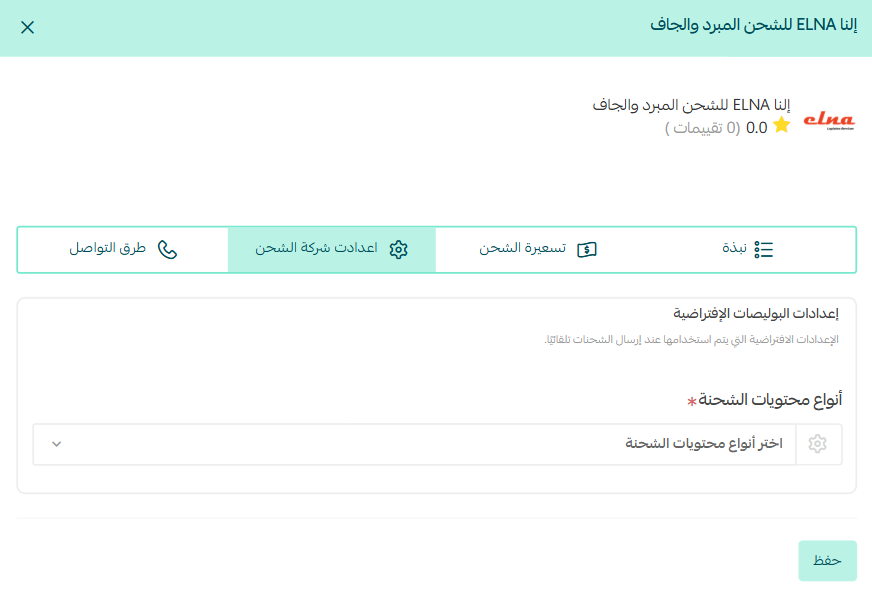The height and width of the screenshot is (595, 872).
Task: Click the gear icon beside the contents dropdown
Action: (x=818, y=444)
